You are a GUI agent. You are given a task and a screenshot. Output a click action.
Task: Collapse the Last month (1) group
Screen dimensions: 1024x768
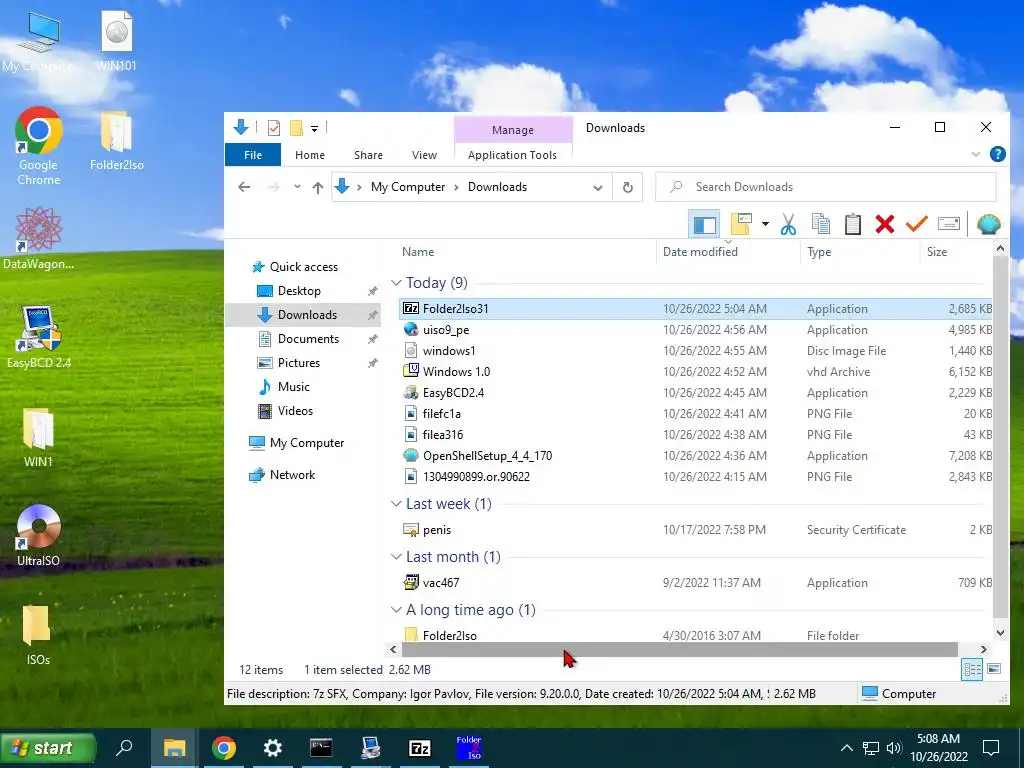tap(396, 556)
